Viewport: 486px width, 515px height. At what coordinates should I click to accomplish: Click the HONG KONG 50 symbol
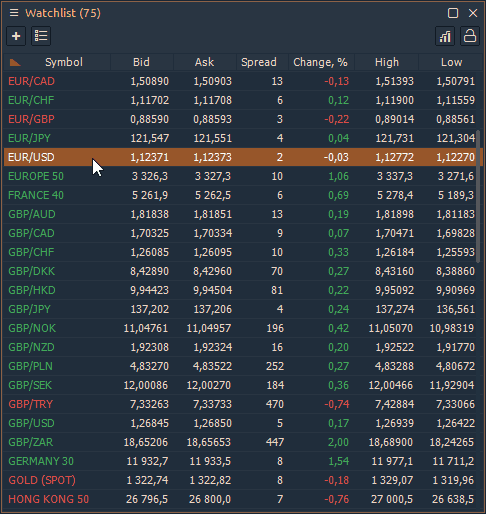(x=48, y=499)
